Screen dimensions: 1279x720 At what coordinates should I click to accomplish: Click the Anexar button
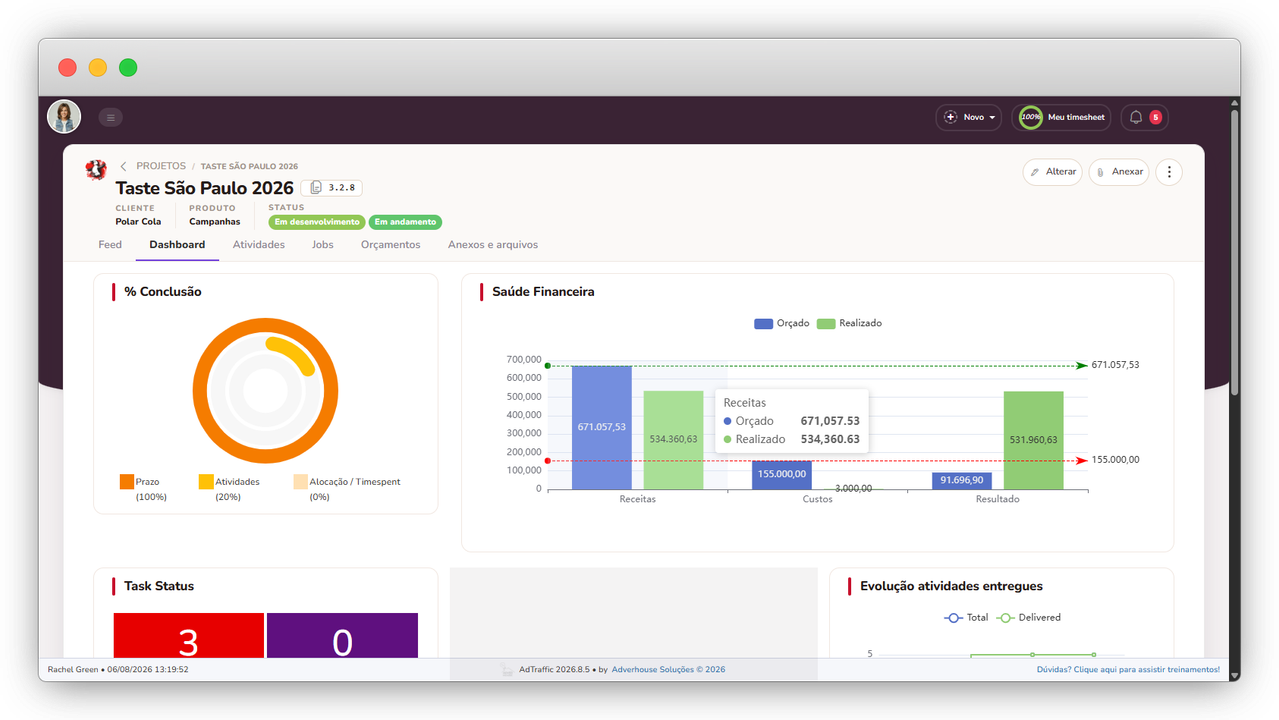click(1119, 172)
